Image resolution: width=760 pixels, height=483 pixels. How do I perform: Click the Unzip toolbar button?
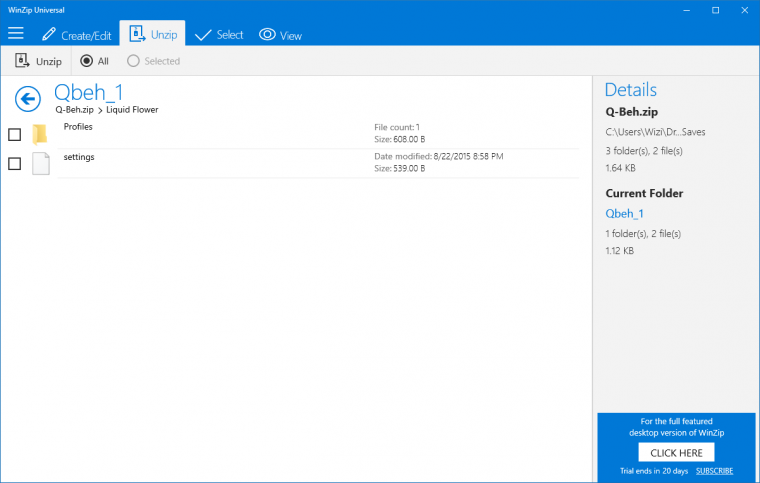[38, 61]
